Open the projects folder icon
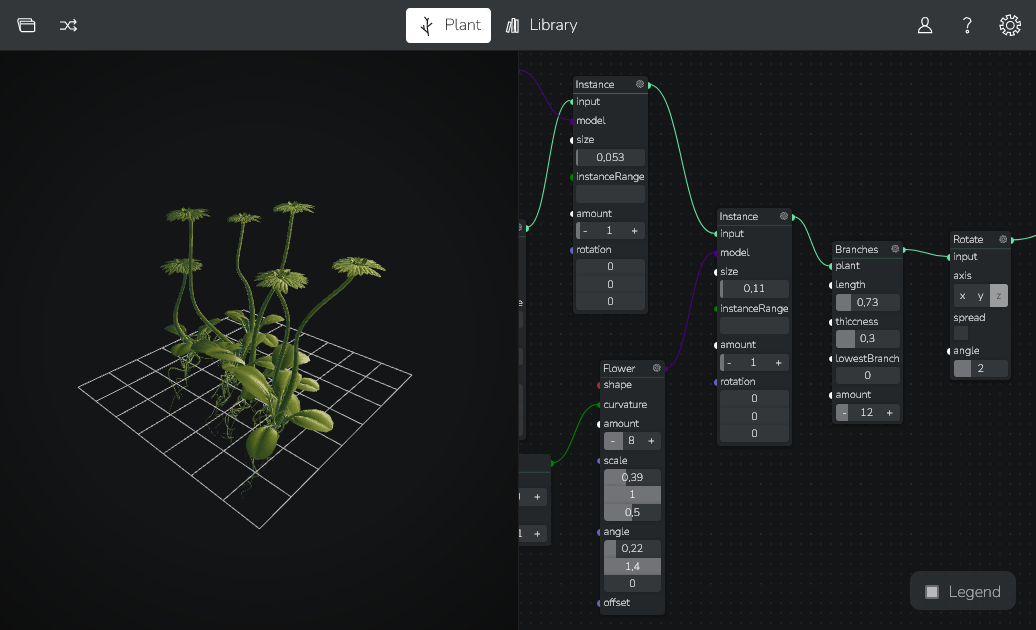1036x630 pixels. click(x=27, y=25)
